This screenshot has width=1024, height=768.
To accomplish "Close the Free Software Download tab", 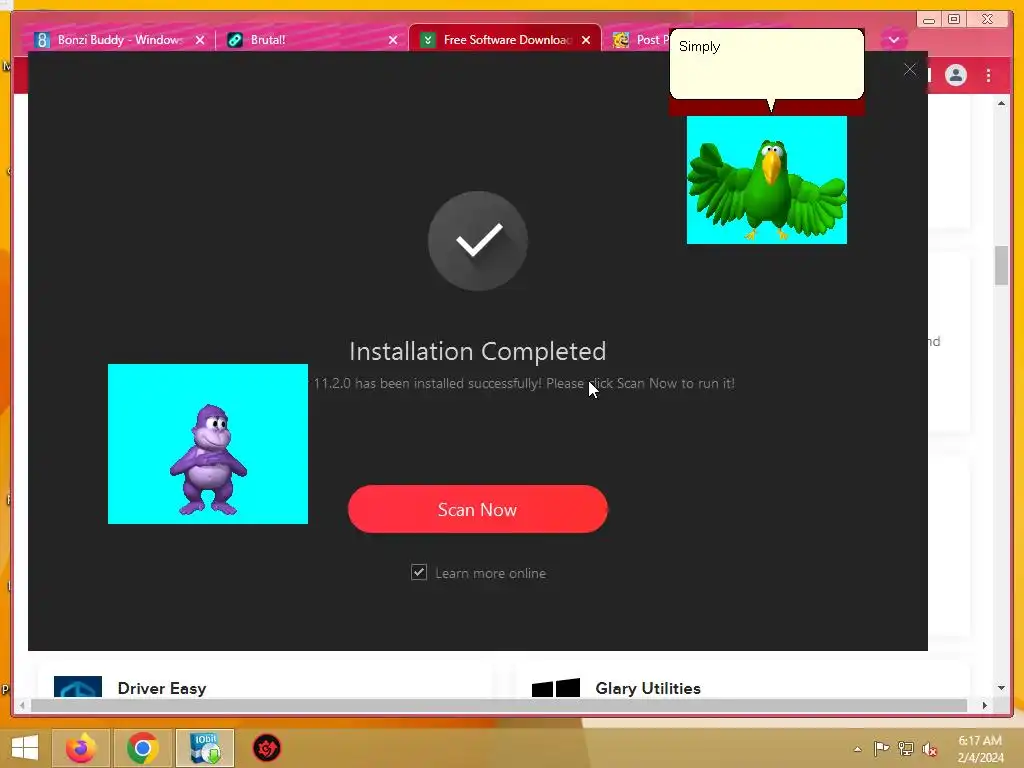I will click(x=586, y=40).
